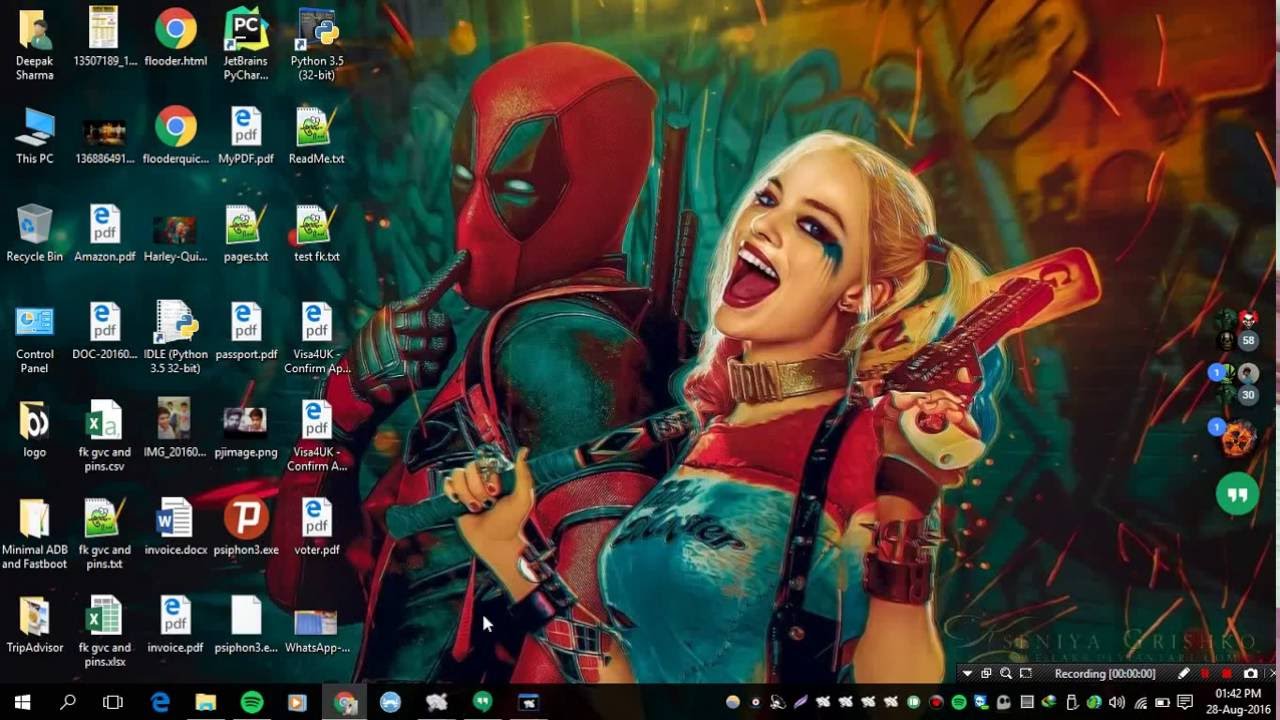Open clock showing 01:42 PM
Screen dimensions: 1280x720
1238,703
